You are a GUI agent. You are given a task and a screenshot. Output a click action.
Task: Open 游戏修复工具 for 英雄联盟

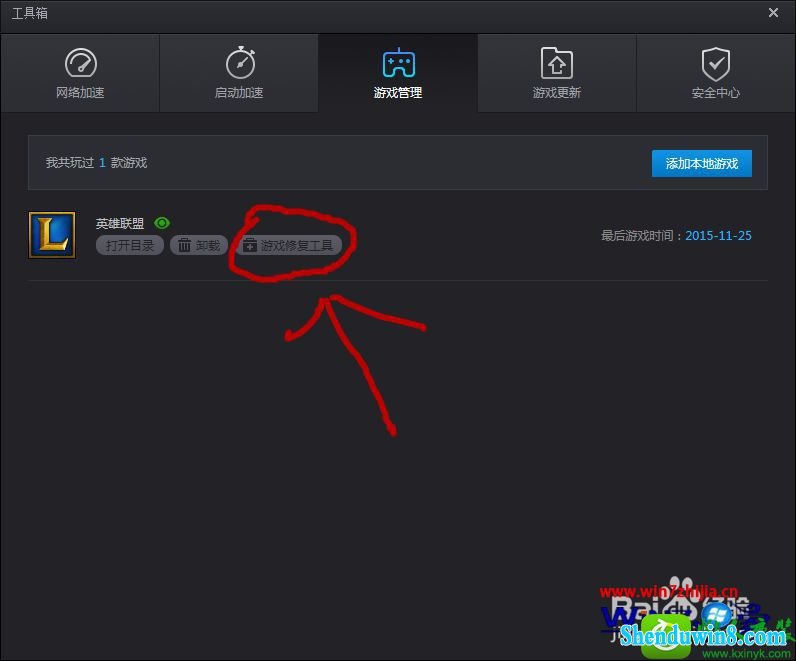click(x=288, y=246)
